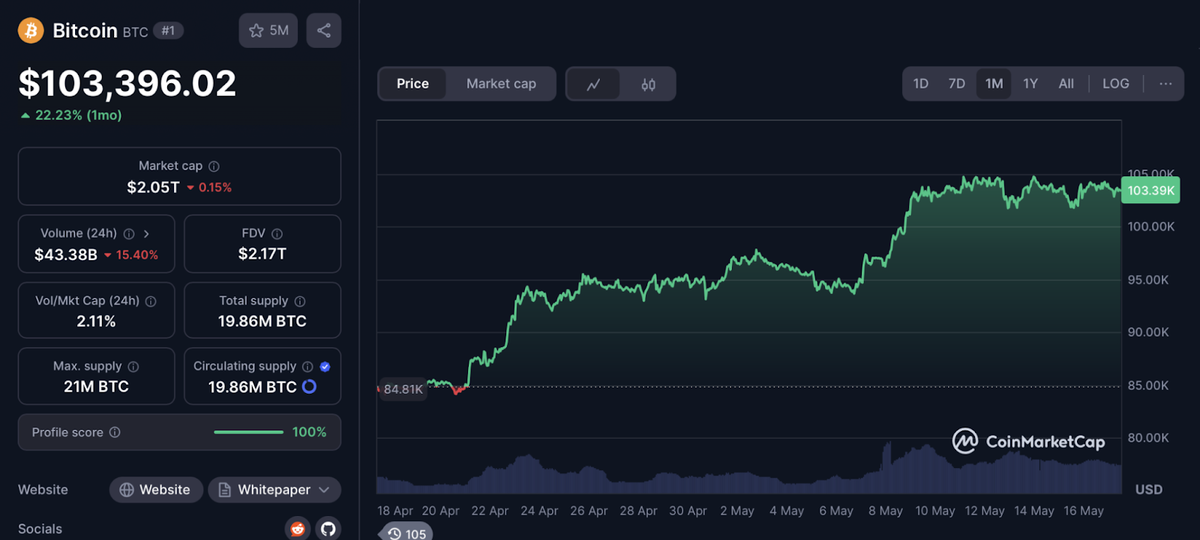Switch chart to Price tab
Viewport: 1200px width, 540px height.
point(413,84)
